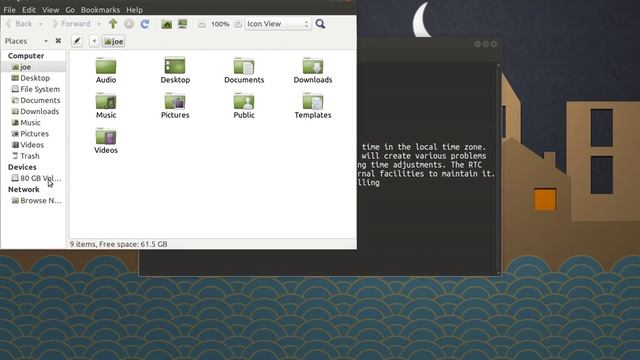Click the Forward navigation button
Image resolution: width=640 pixels, height=360 pixels.
pyautogui.click(x=71, y=24)
